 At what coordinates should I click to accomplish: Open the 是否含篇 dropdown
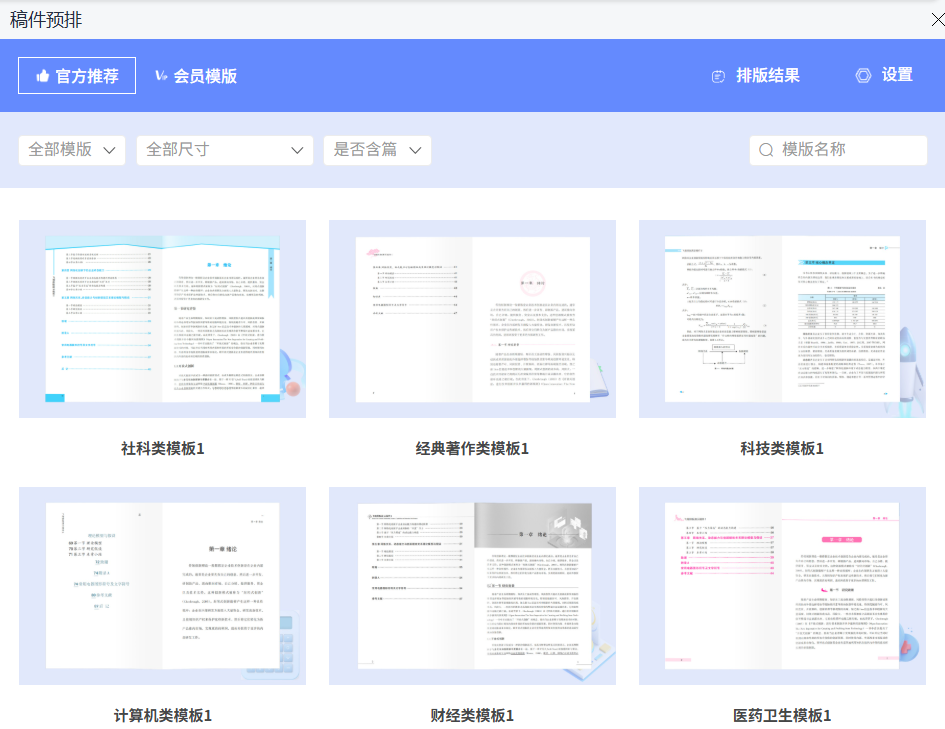[377, 150]
